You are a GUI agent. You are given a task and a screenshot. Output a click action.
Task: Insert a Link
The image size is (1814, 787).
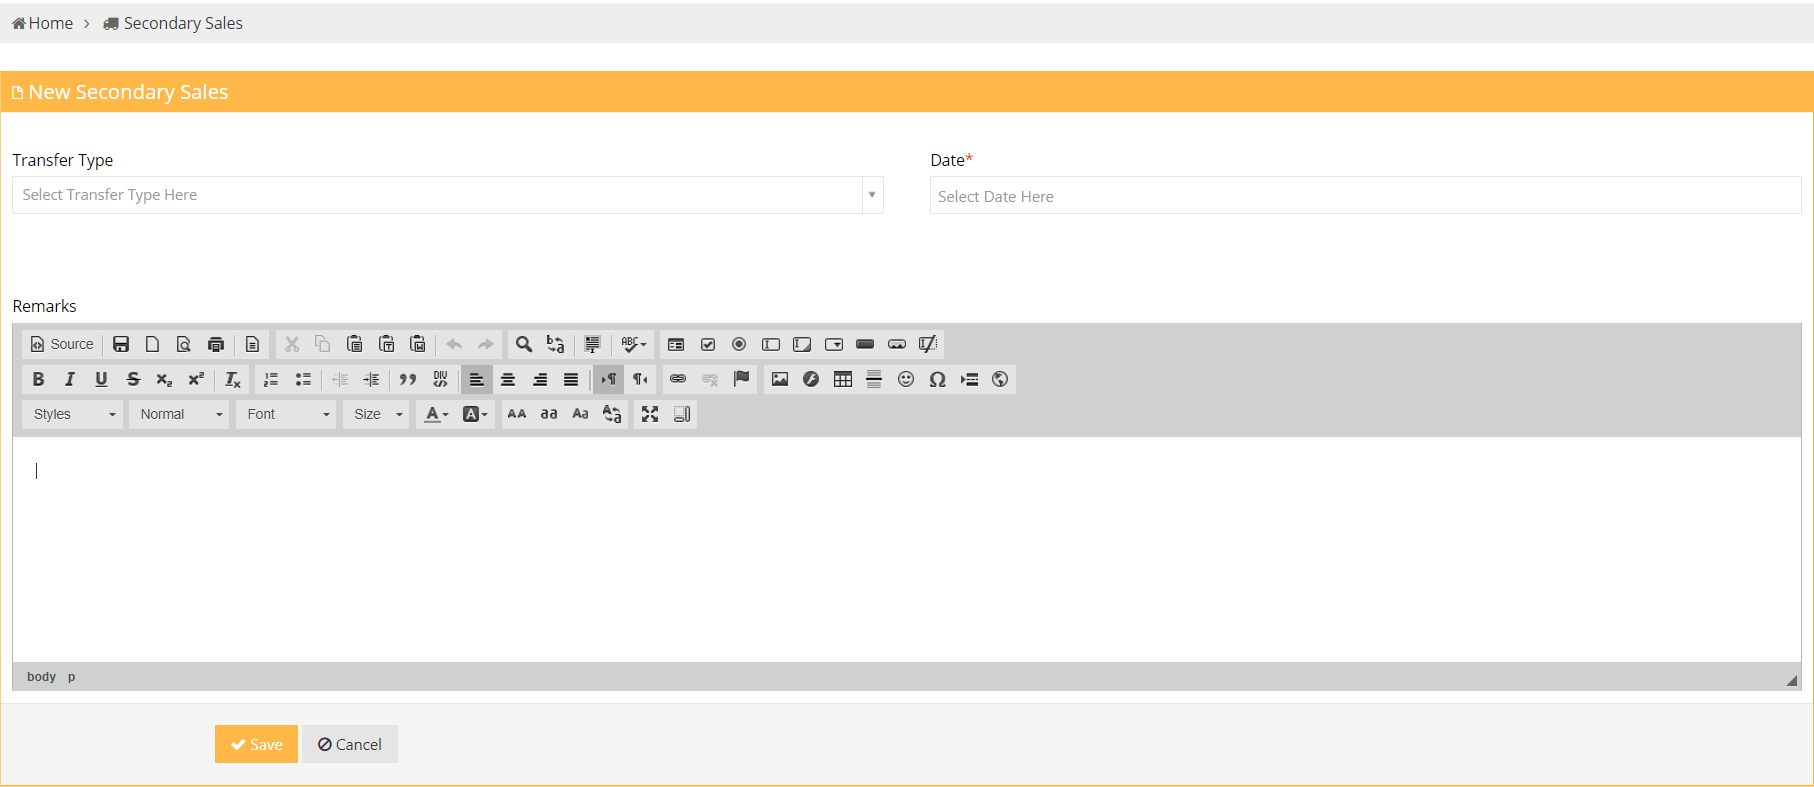678,379
